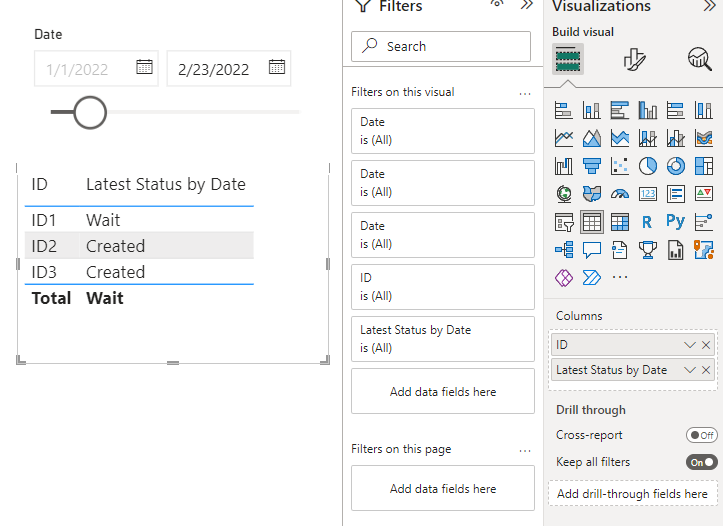Viewport: 723px width, 526px height.
Task: Choose the Python visual icon
Action: click(676, 222)
